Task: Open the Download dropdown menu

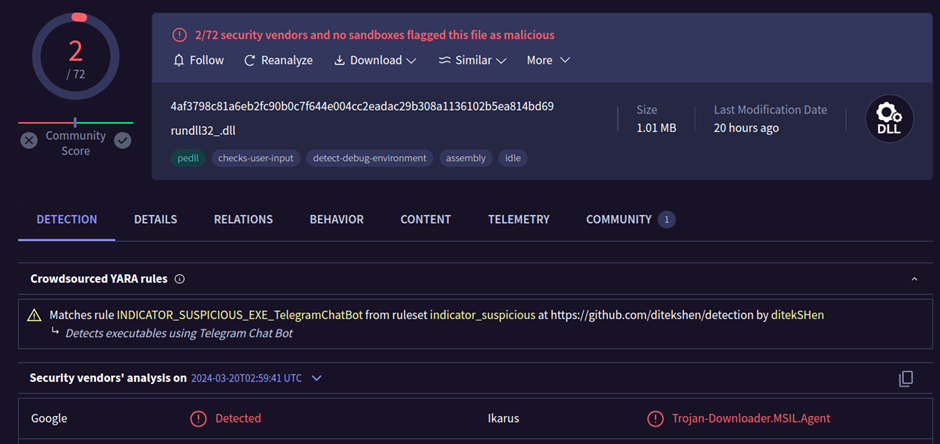Action: point(375,60)
